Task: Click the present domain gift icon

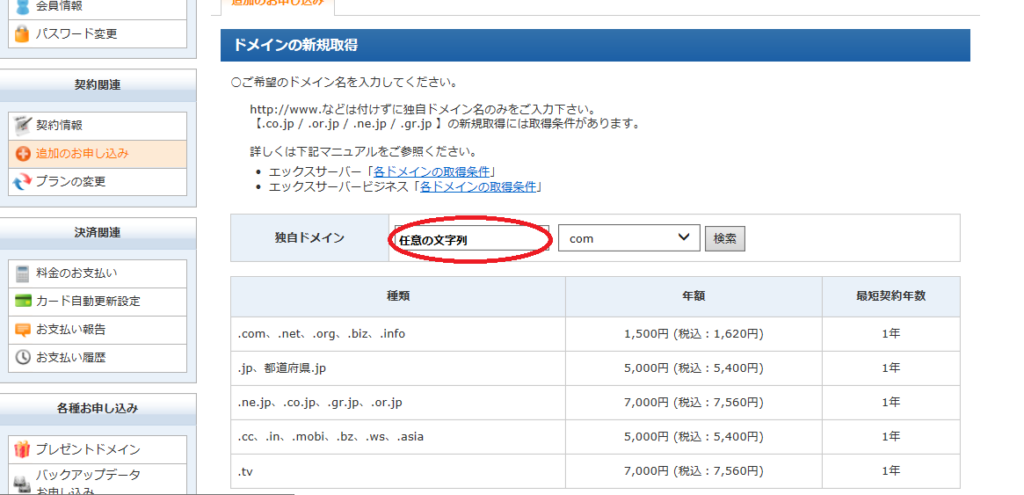Action: pyautogui.click(x=22, y=449)
